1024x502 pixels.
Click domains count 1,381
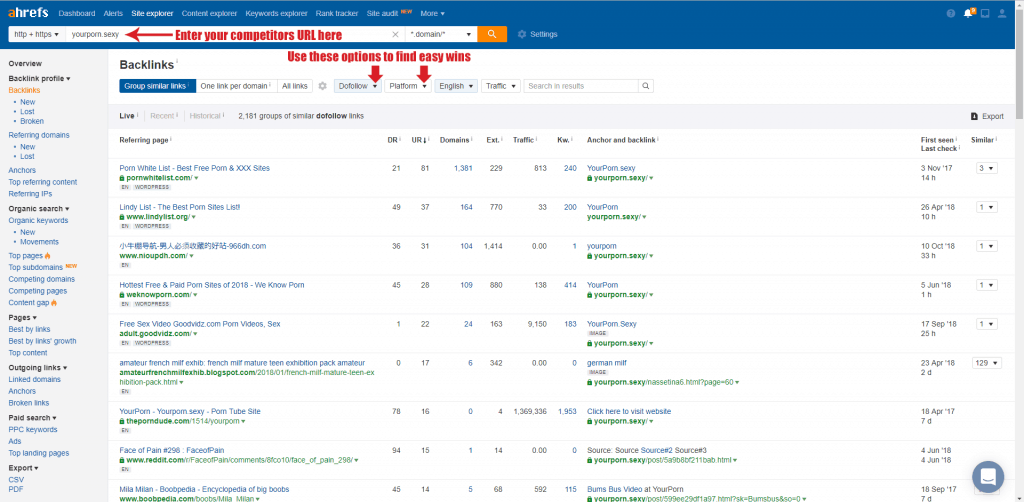pyautogui.click(x=463, y=168)
